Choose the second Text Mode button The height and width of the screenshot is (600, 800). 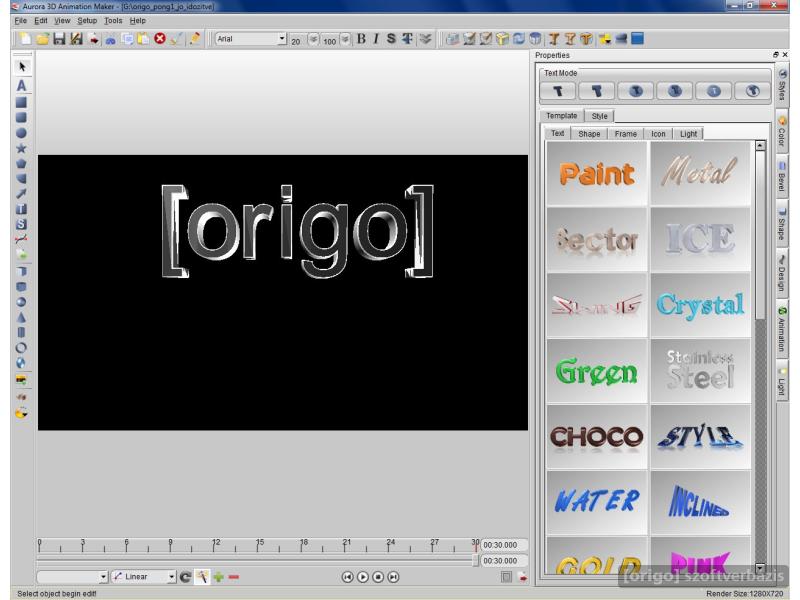(x=596, y=91)
